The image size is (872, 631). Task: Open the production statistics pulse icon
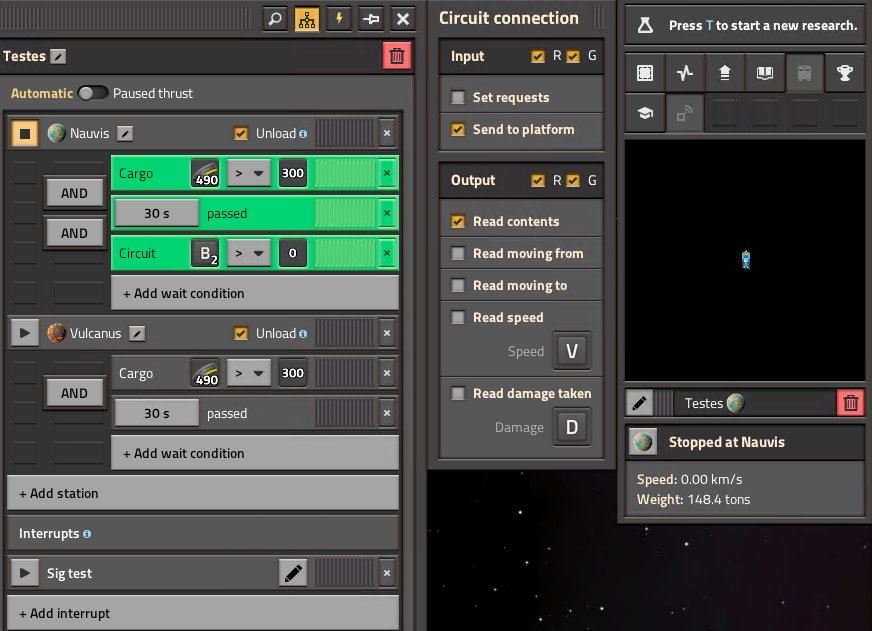[x=685, y=73]
